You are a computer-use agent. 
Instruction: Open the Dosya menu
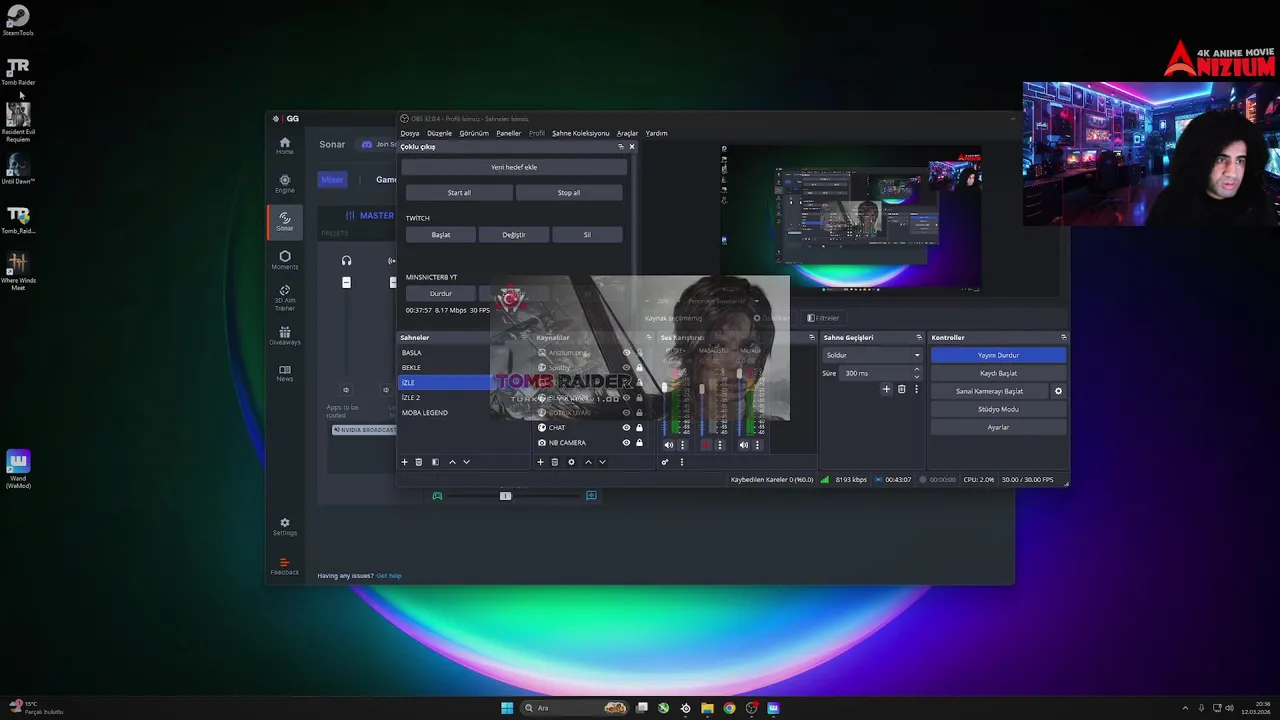(410, 133)
